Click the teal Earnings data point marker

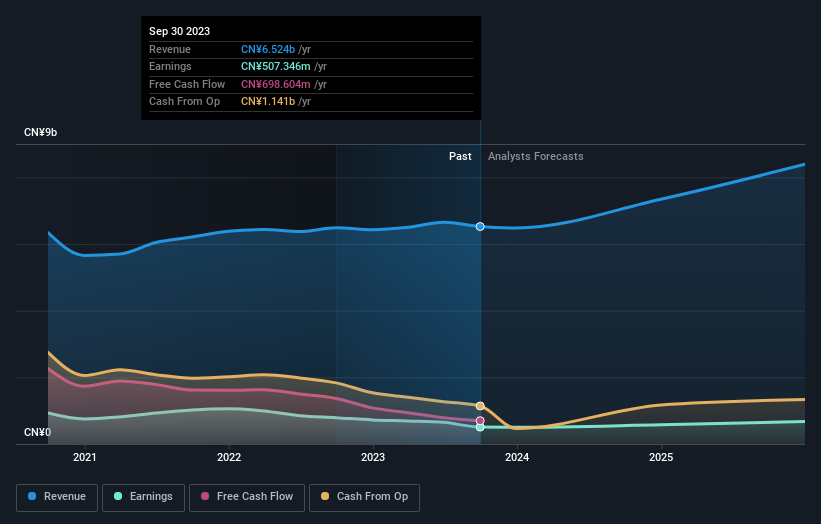point(480,428)
